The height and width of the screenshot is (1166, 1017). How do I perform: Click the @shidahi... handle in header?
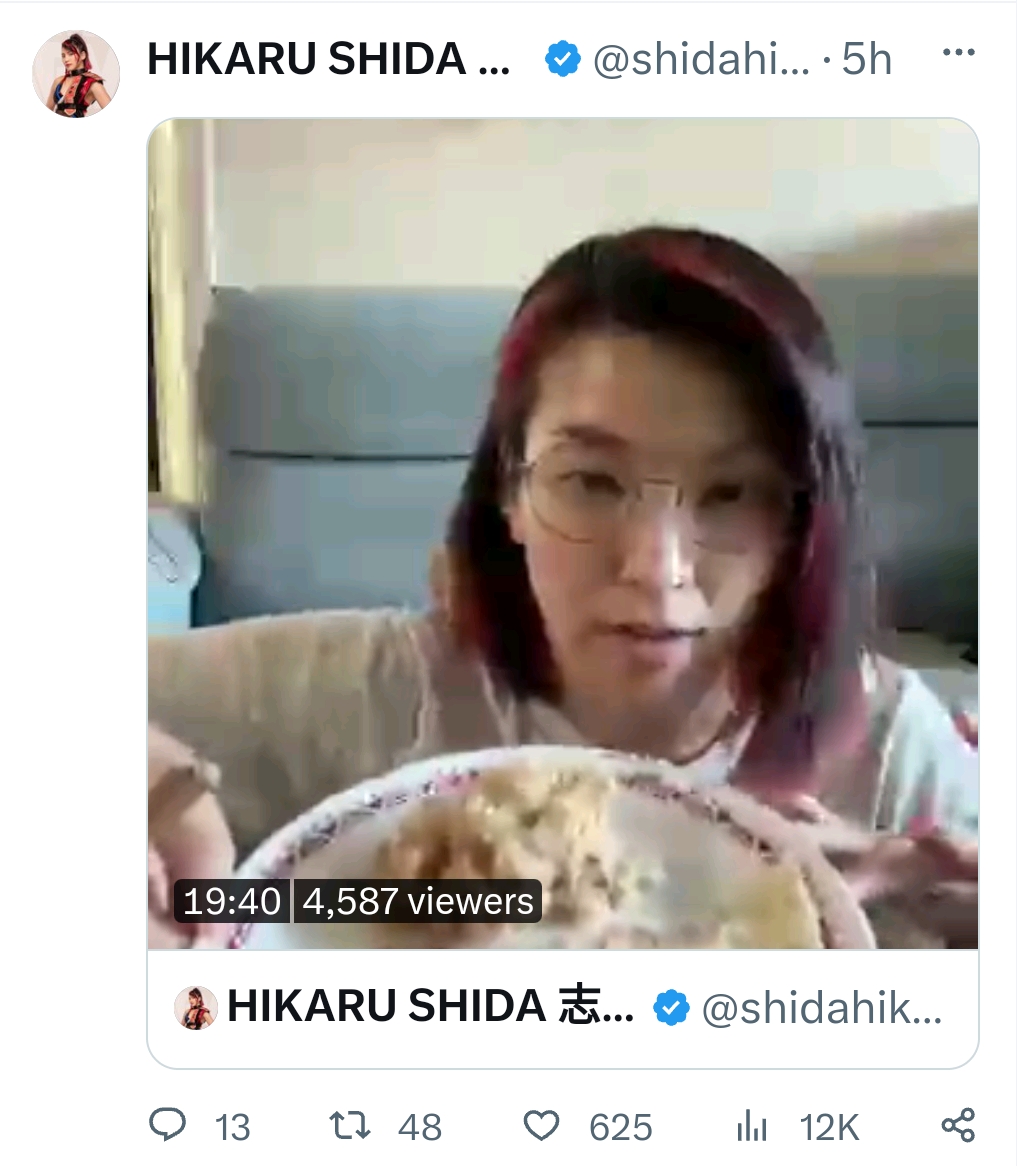coord(701,59)
